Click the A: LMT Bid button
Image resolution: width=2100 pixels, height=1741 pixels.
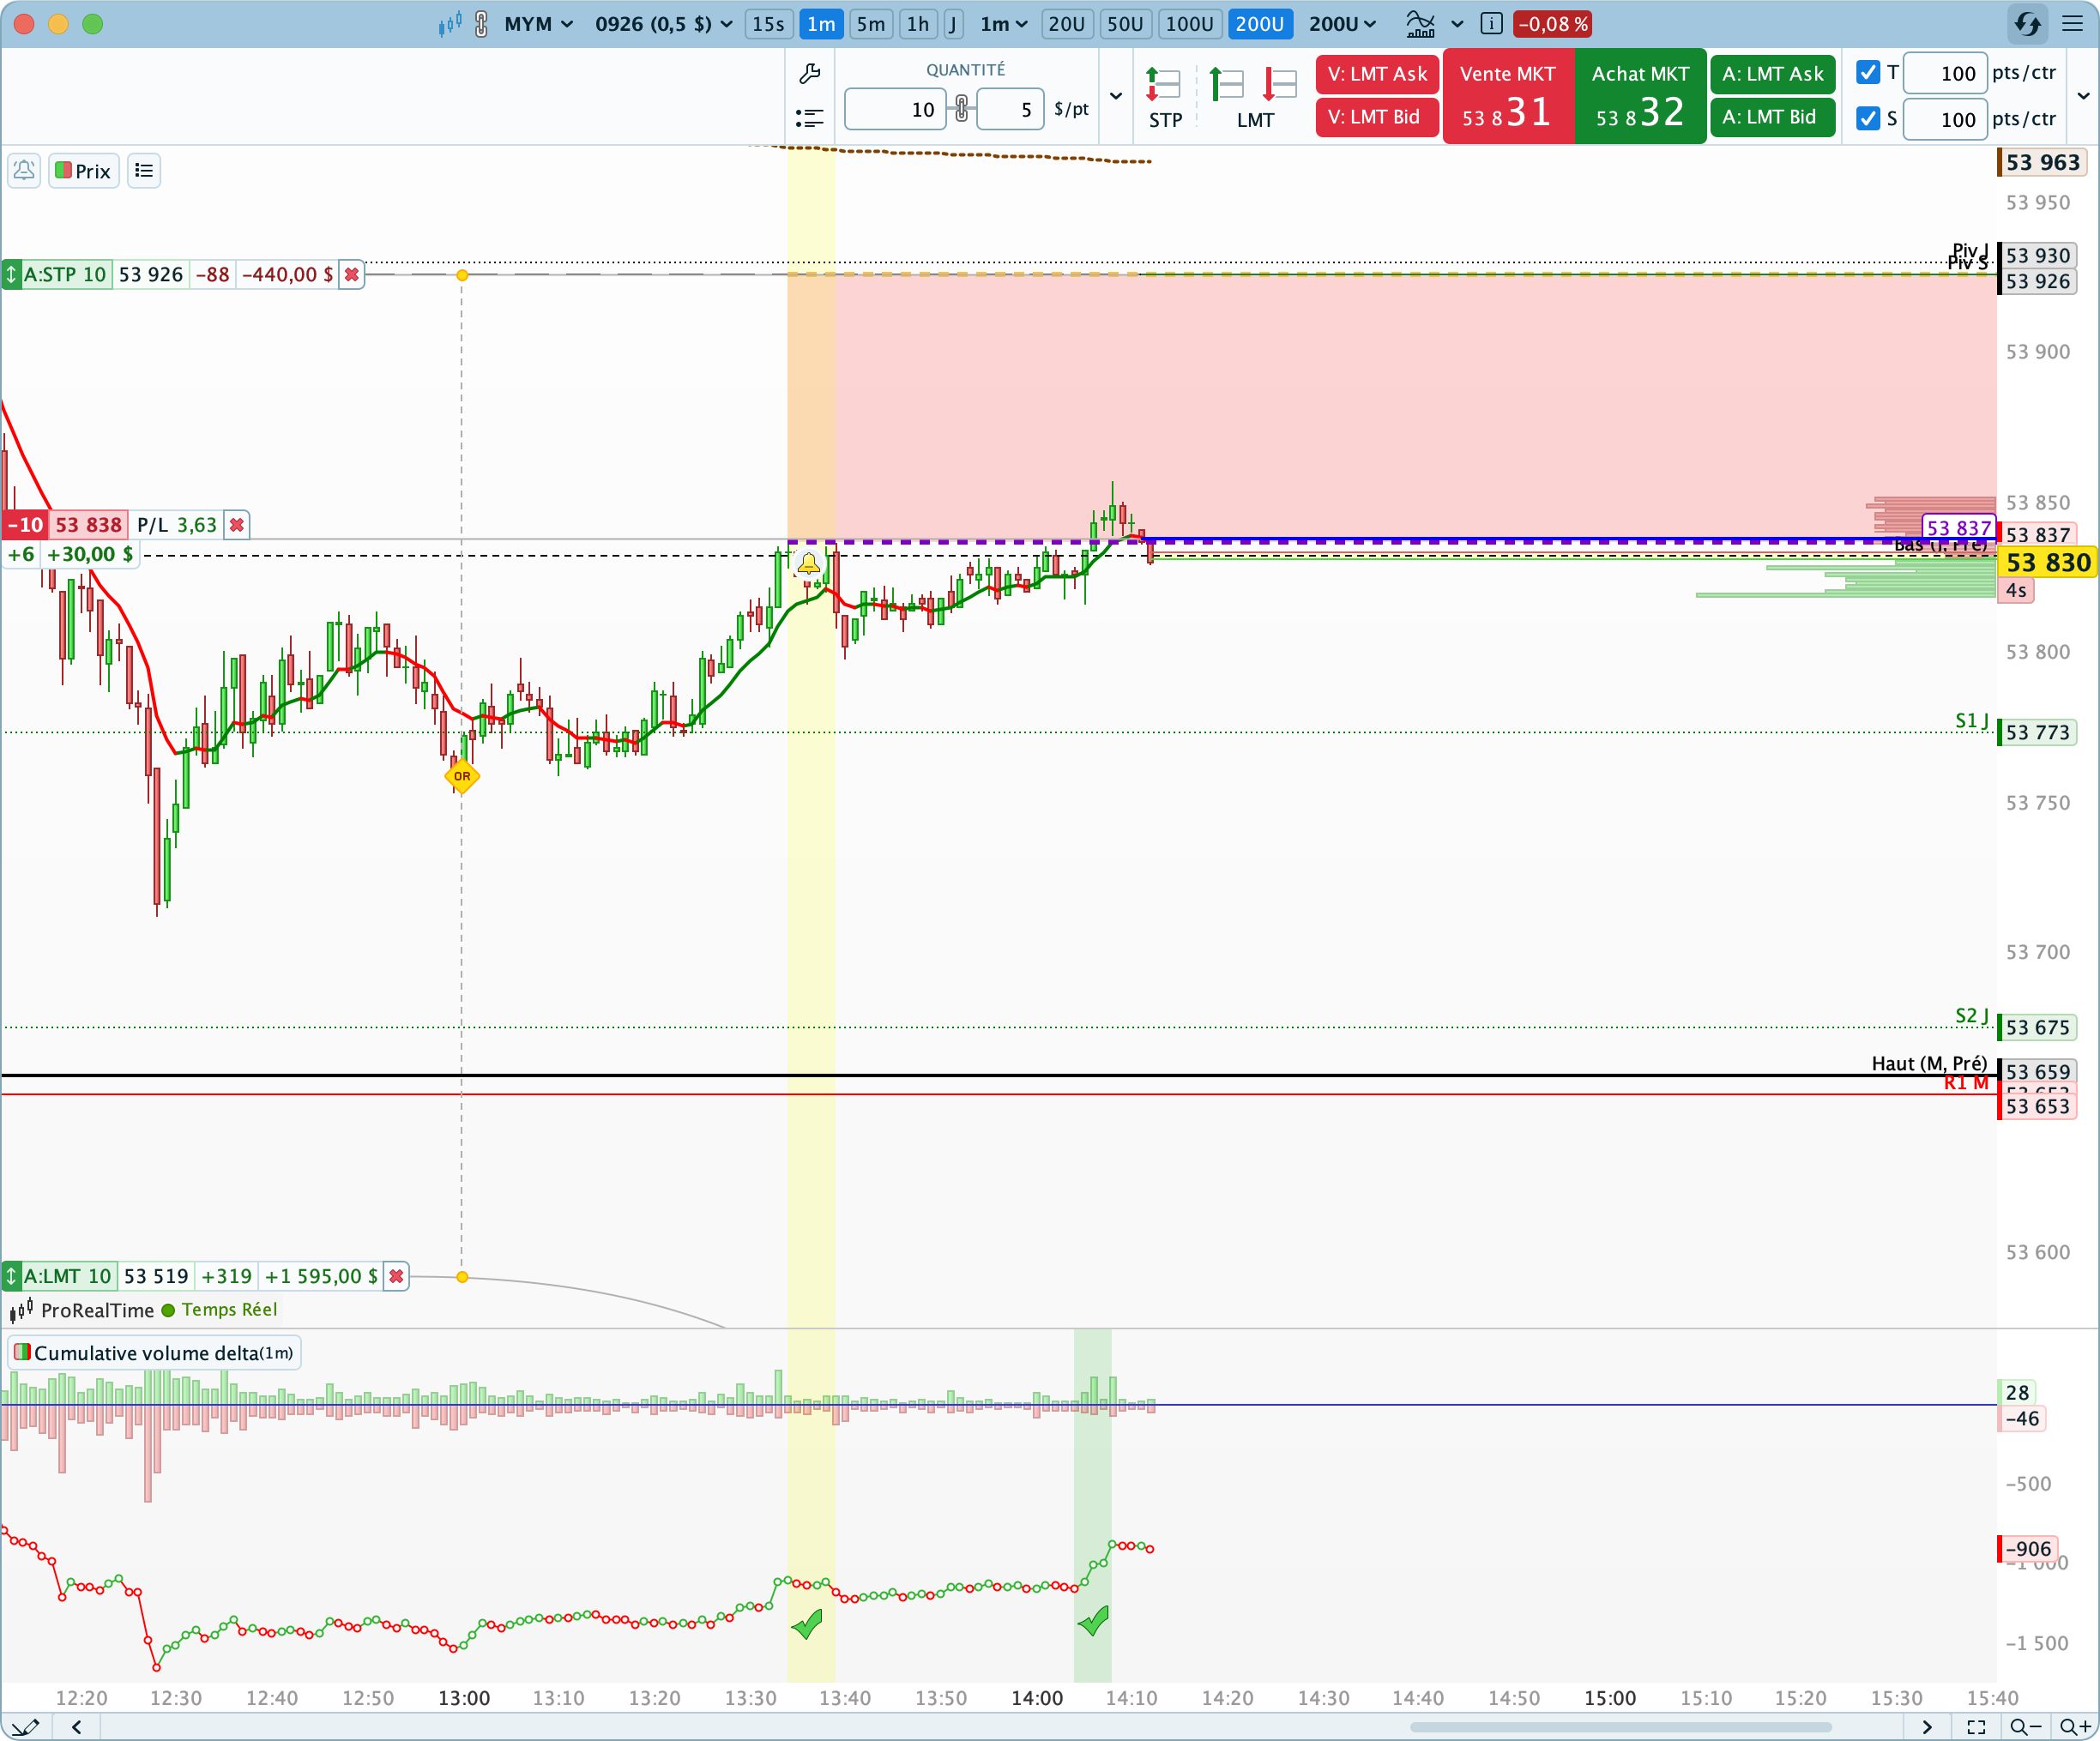1772,117
